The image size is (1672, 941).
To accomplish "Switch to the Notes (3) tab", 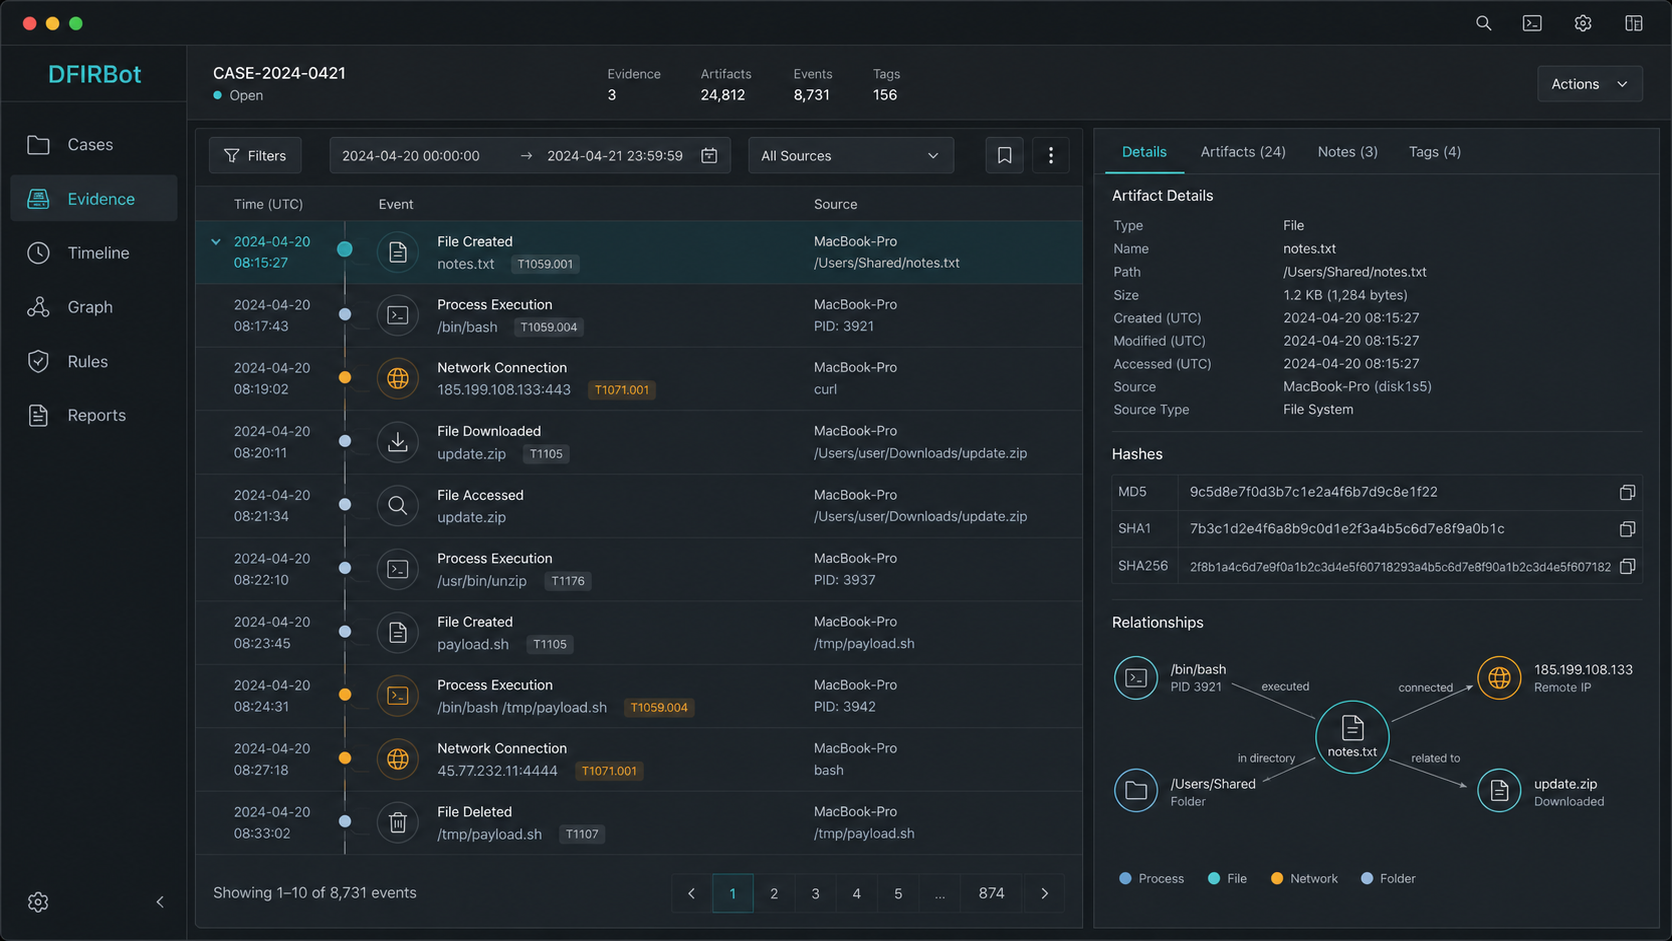I will pyautogui.click(x=1347, y=152).
